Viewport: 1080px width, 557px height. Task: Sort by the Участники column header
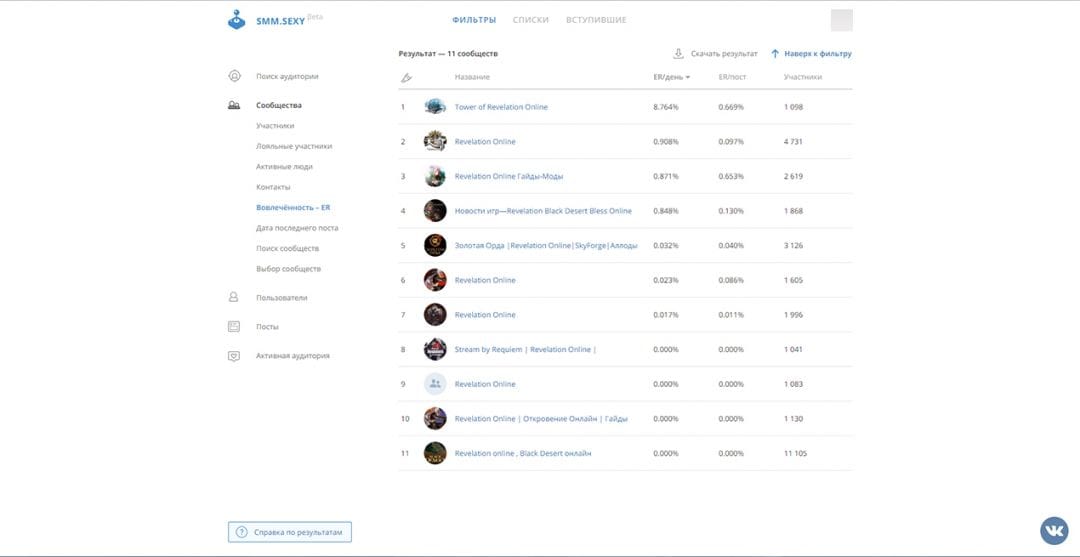tap(802, 77)
